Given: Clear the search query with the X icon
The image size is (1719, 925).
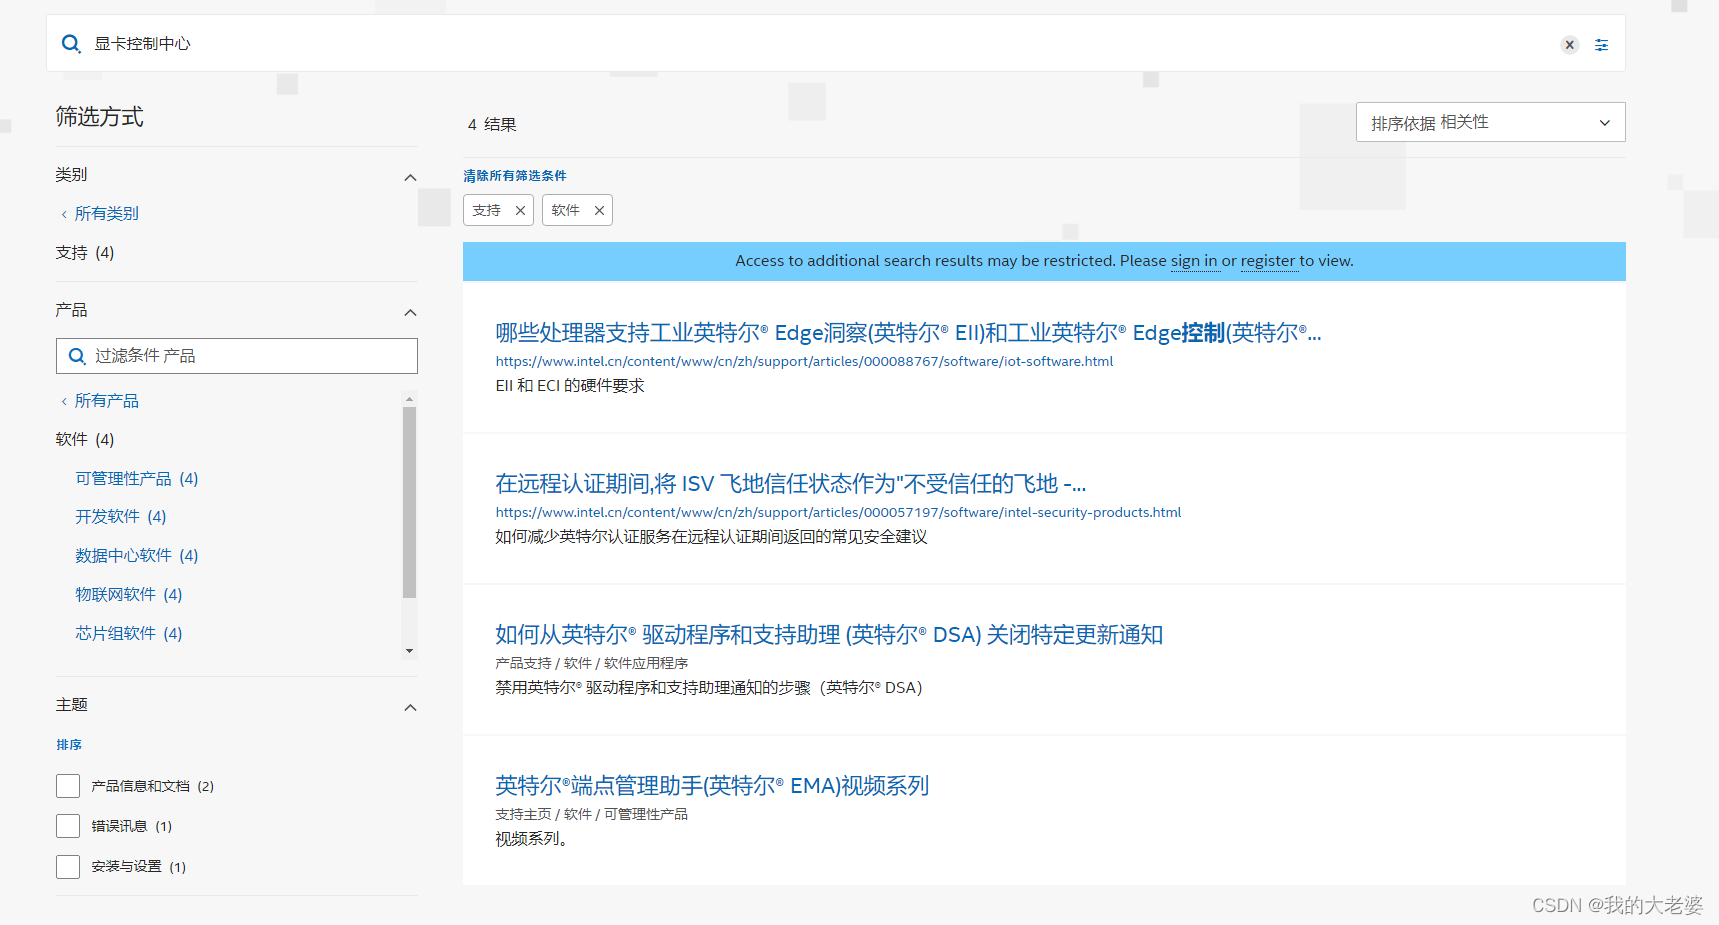Looking at the screenshot, I should tap(1570, 45).
